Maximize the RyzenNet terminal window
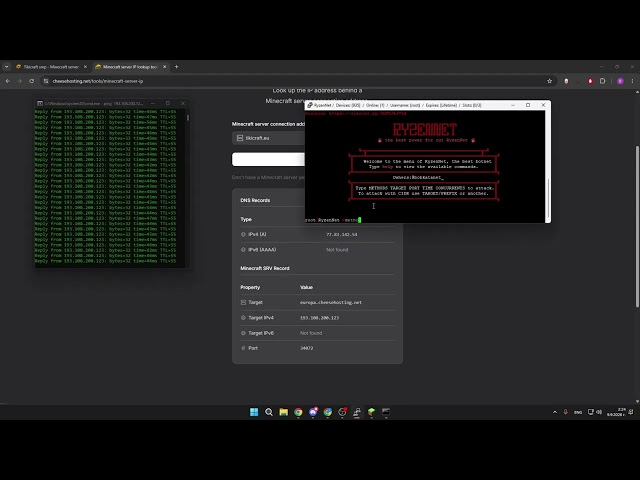The width and height of the screenshot is (640, 480). 528,105
